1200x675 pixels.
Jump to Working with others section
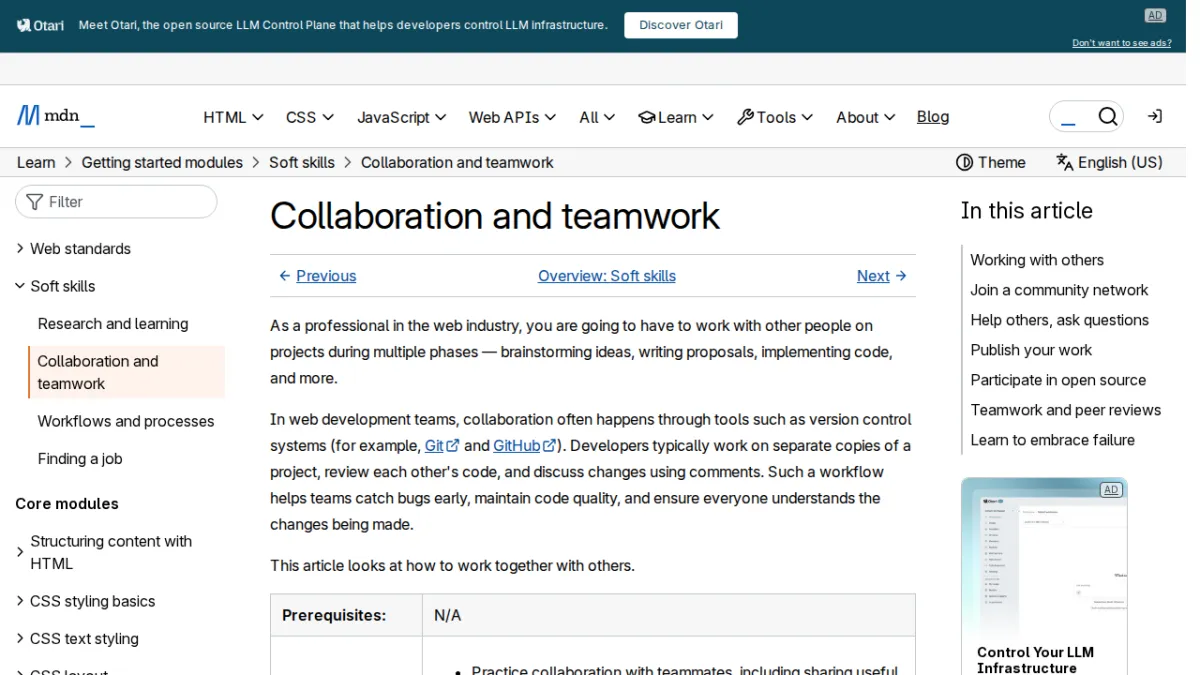click(1037, 260)
